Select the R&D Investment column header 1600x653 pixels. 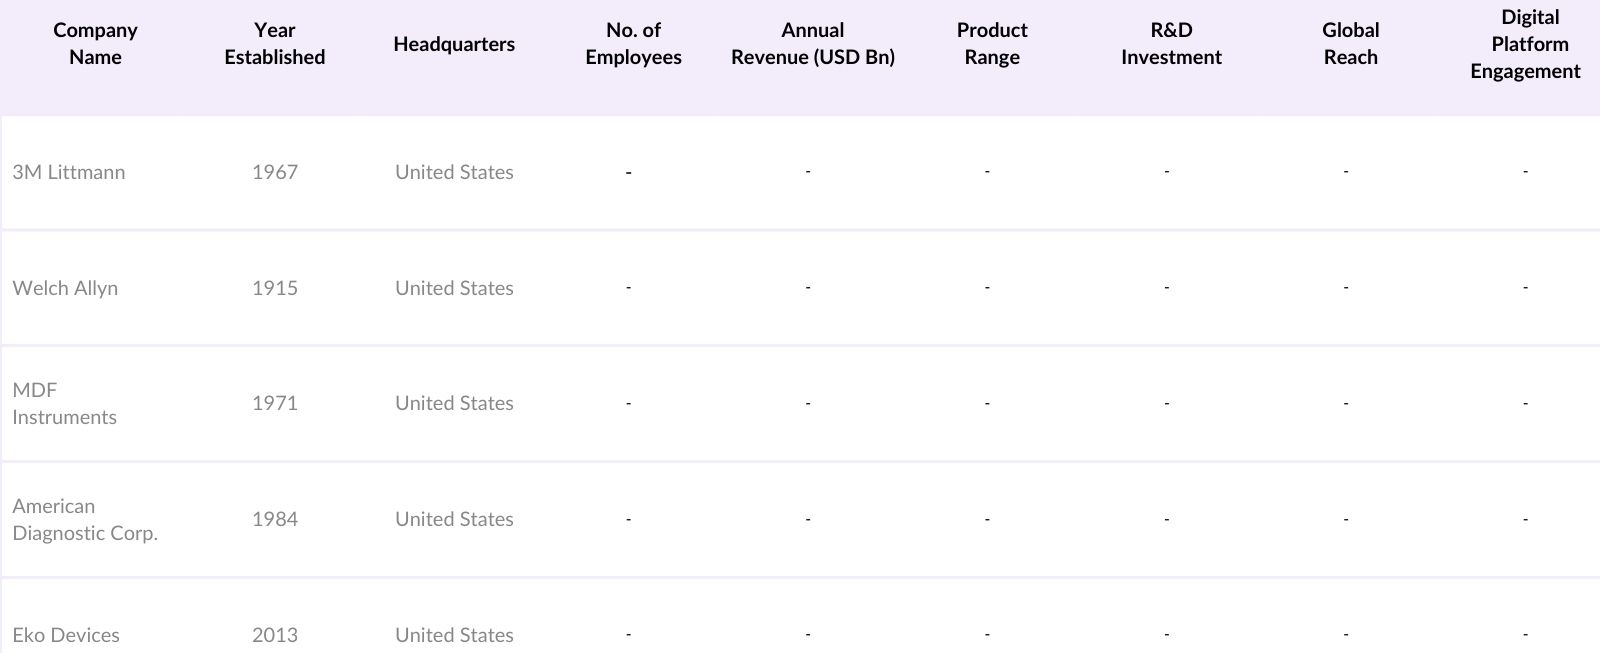[x=1171, y=44]
